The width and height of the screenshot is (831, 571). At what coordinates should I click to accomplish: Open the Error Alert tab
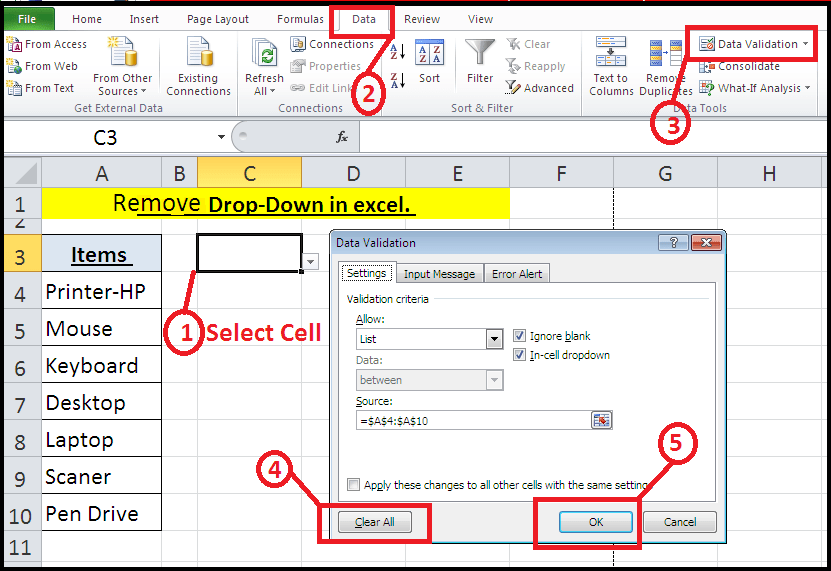pyautogui.click(x=517, y=274)
